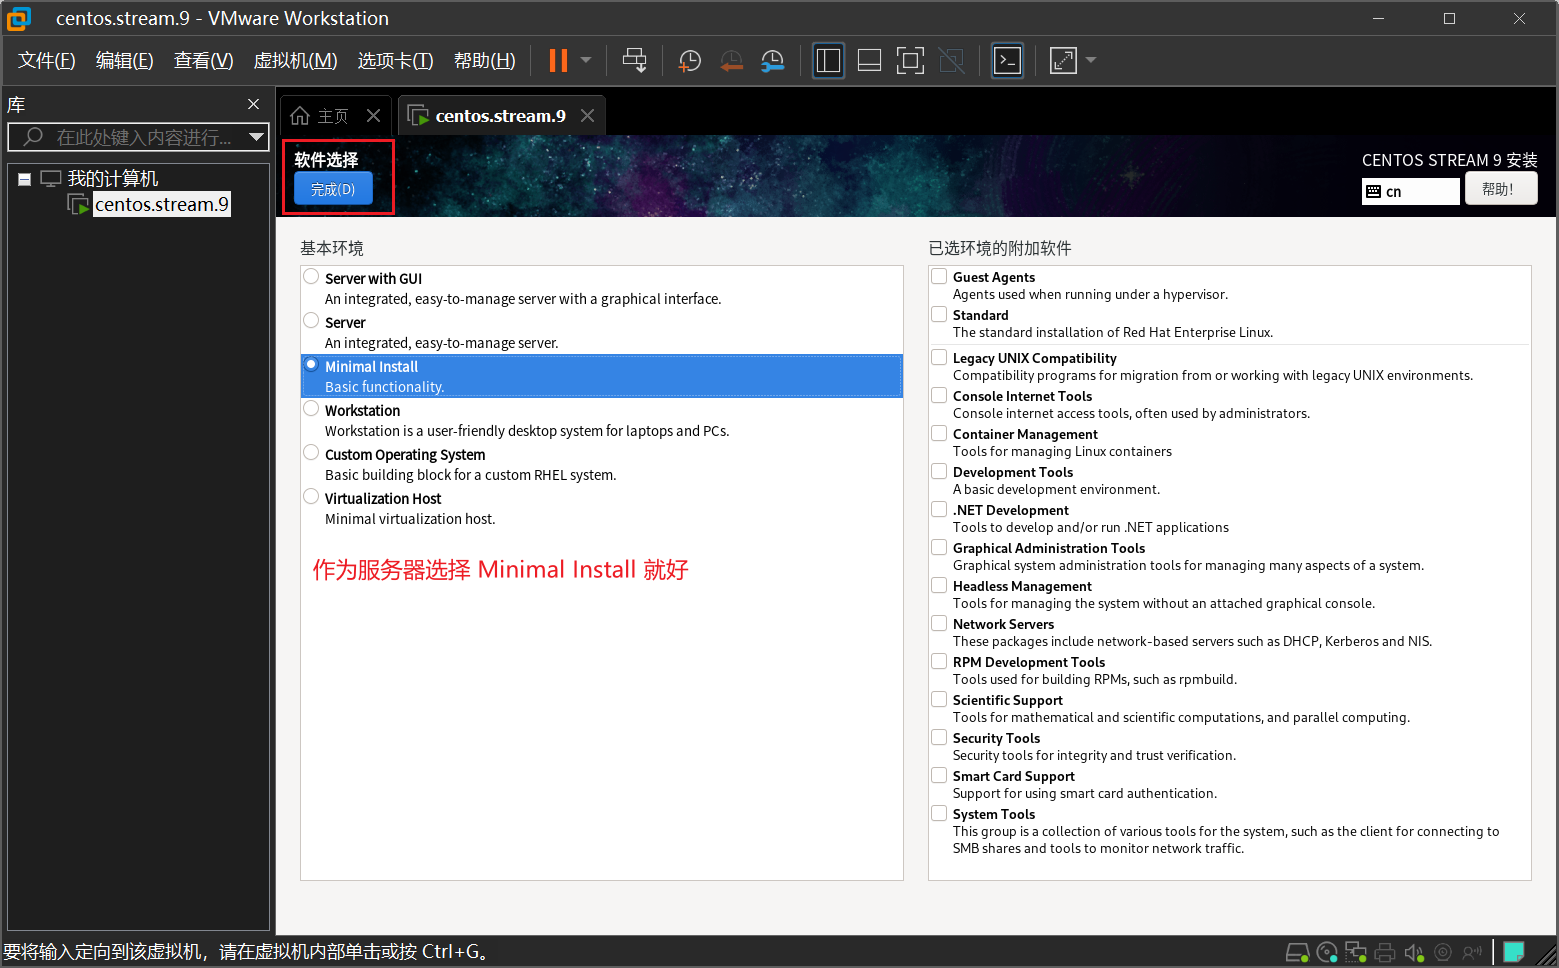Image resolution: width=1559 pixels, height=968 pixels.
Task: Check the Console Internet Tools checkbox
Action: click(x=939, y=395)
